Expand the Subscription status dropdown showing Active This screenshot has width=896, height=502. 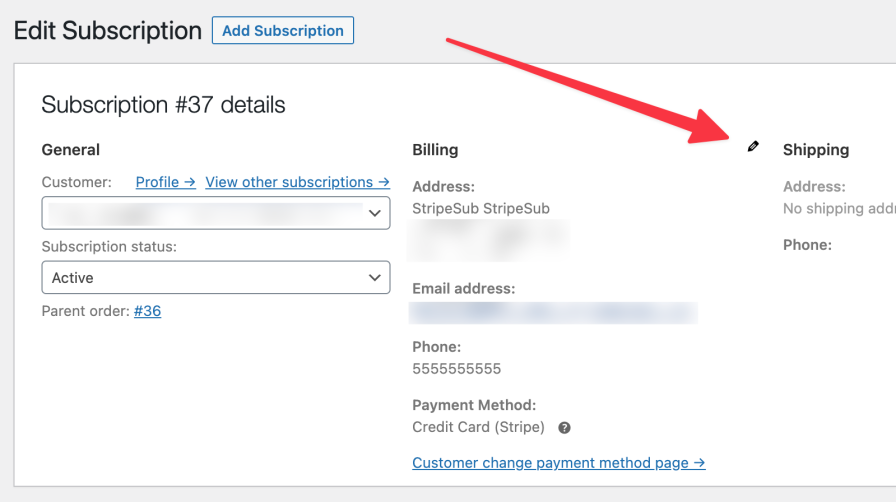click(216, 278)
